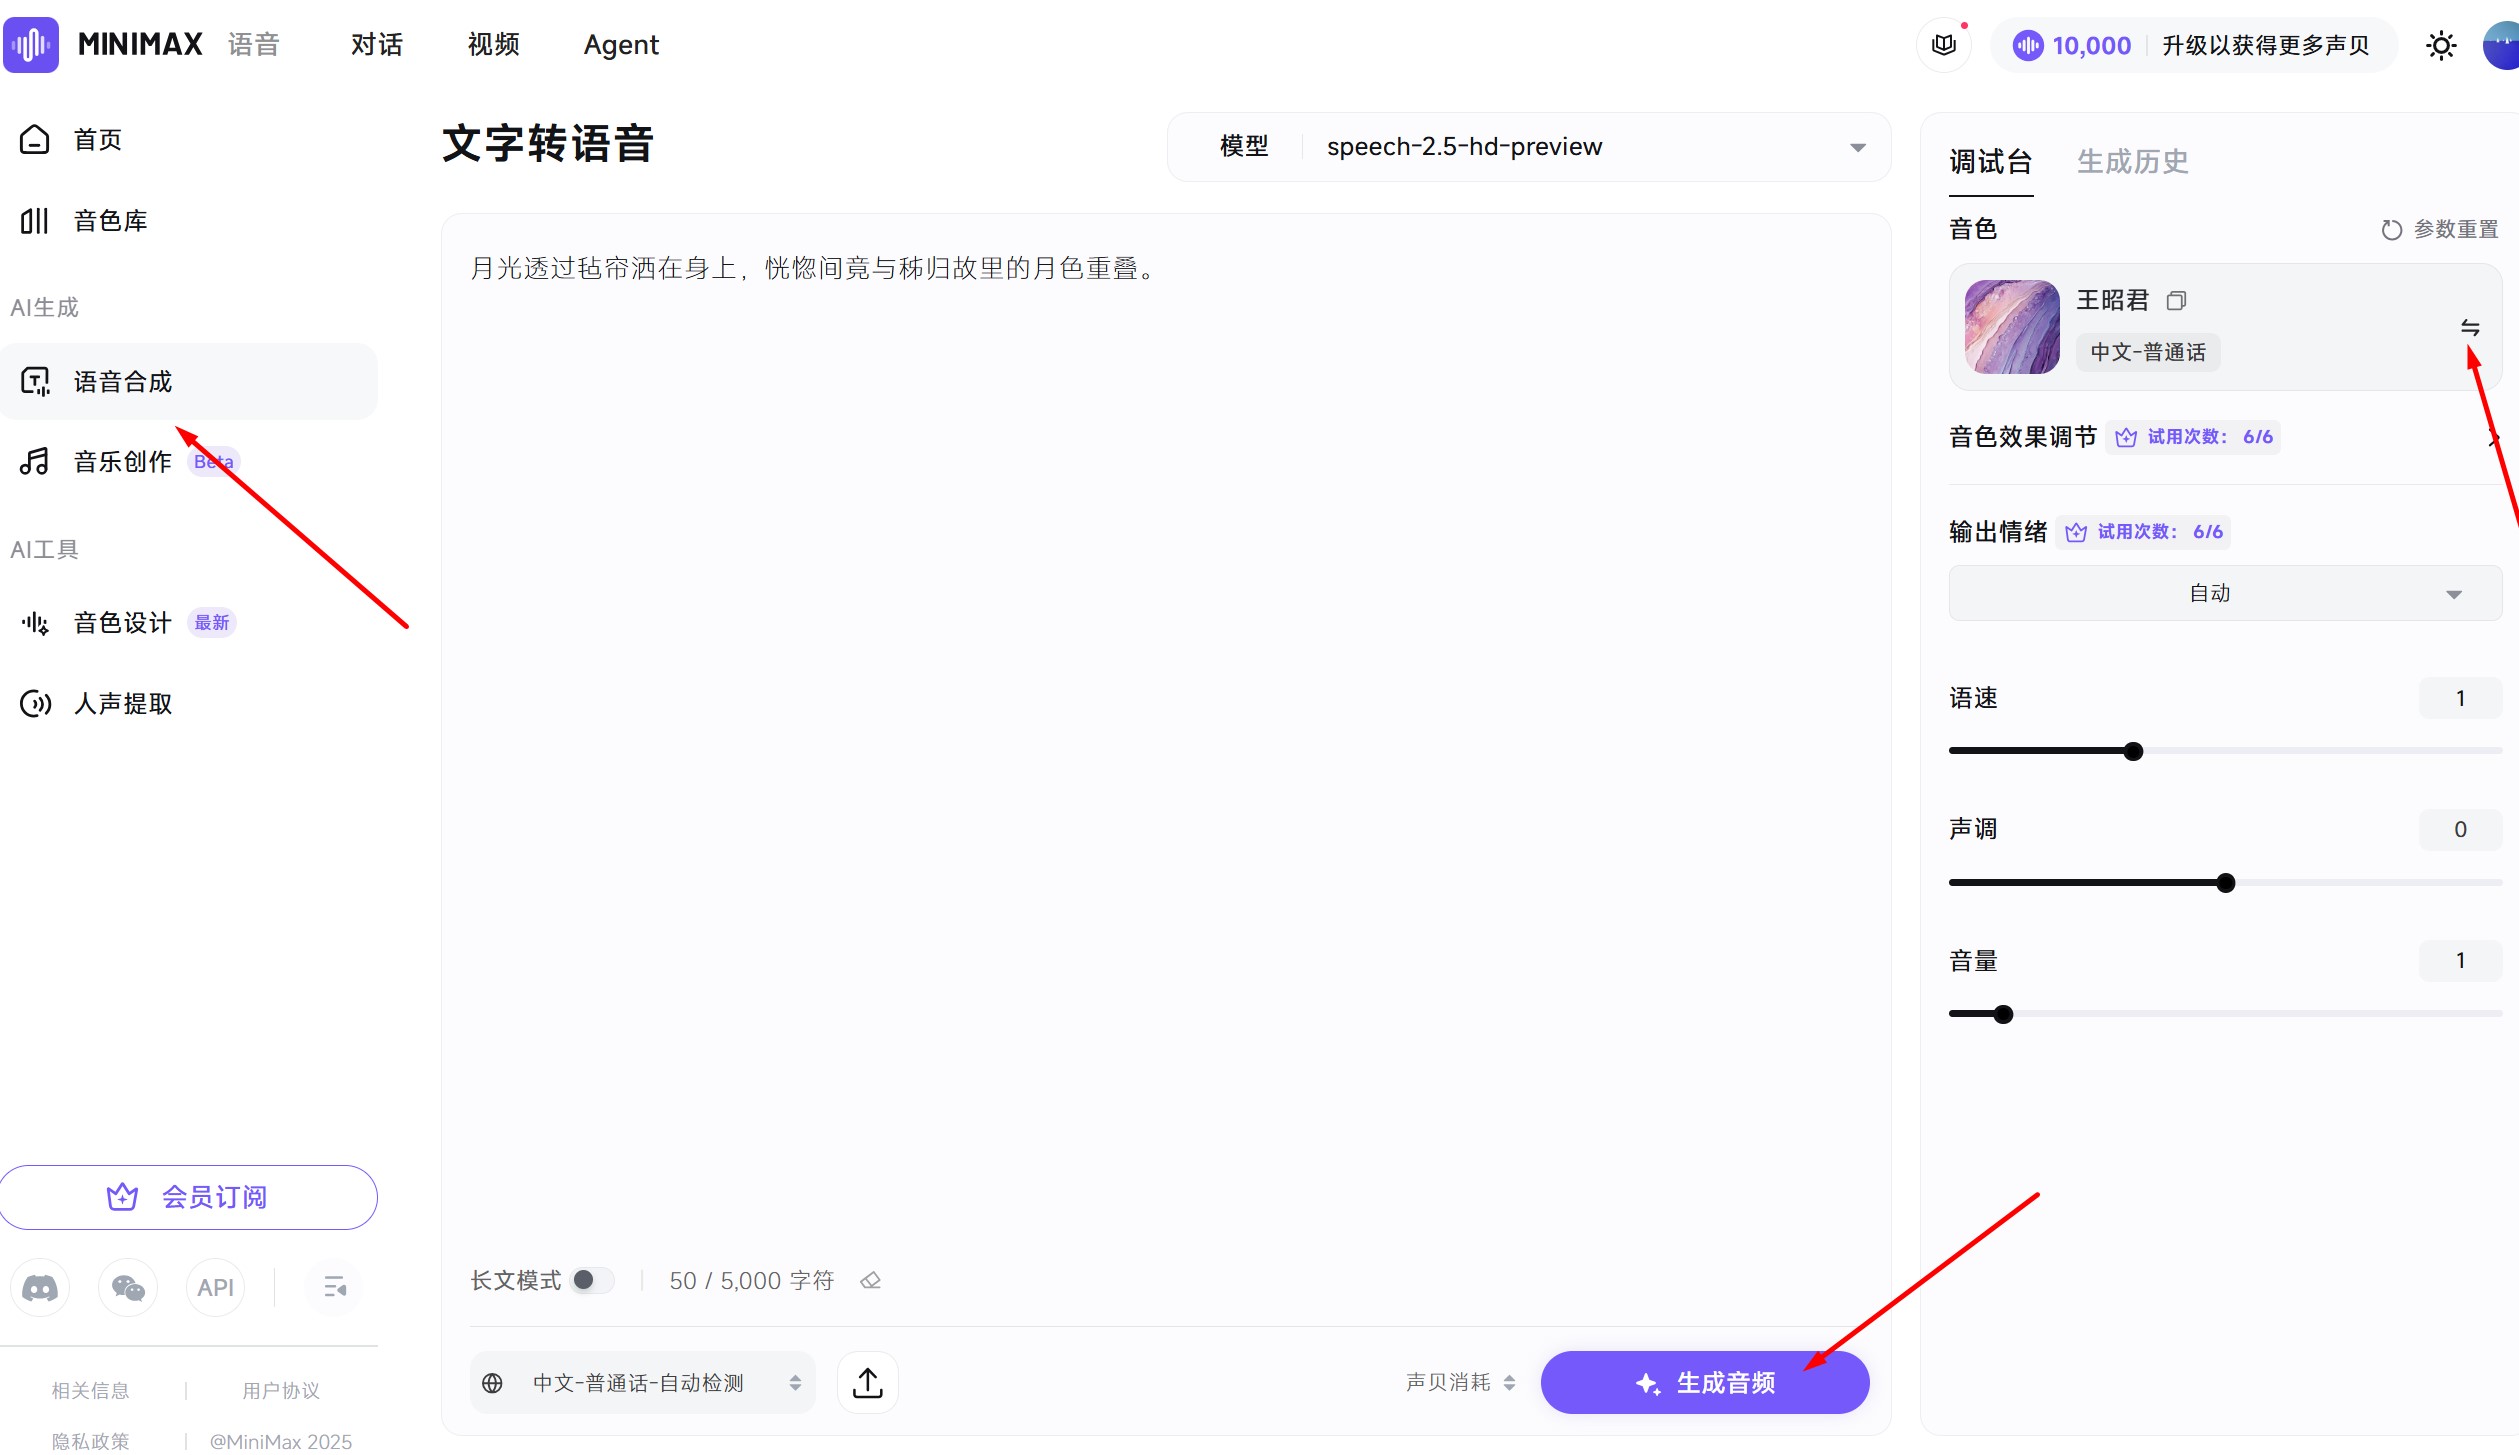The image size is (2519, 1455).
Task: Click the upload file icon button
Action: [x=867, y=1383]
